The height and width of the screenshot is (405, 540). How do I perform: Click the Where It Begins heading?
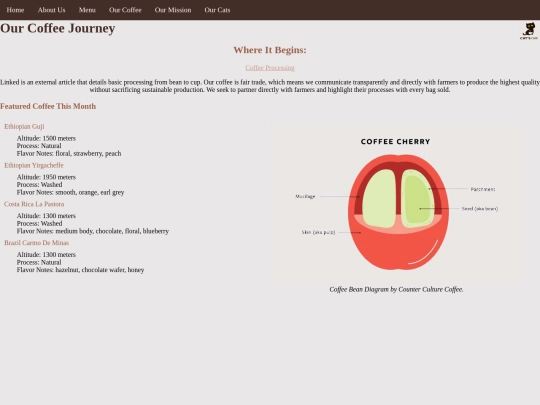[x=270, y=50]
